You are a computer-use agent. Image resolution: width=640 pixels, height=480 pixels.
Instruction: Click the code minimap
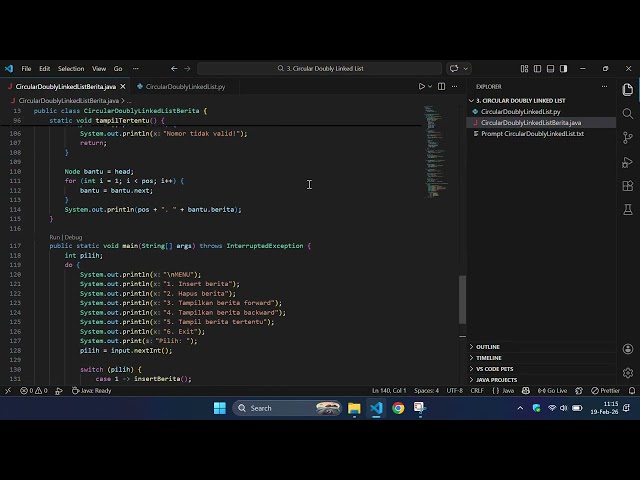437,152
